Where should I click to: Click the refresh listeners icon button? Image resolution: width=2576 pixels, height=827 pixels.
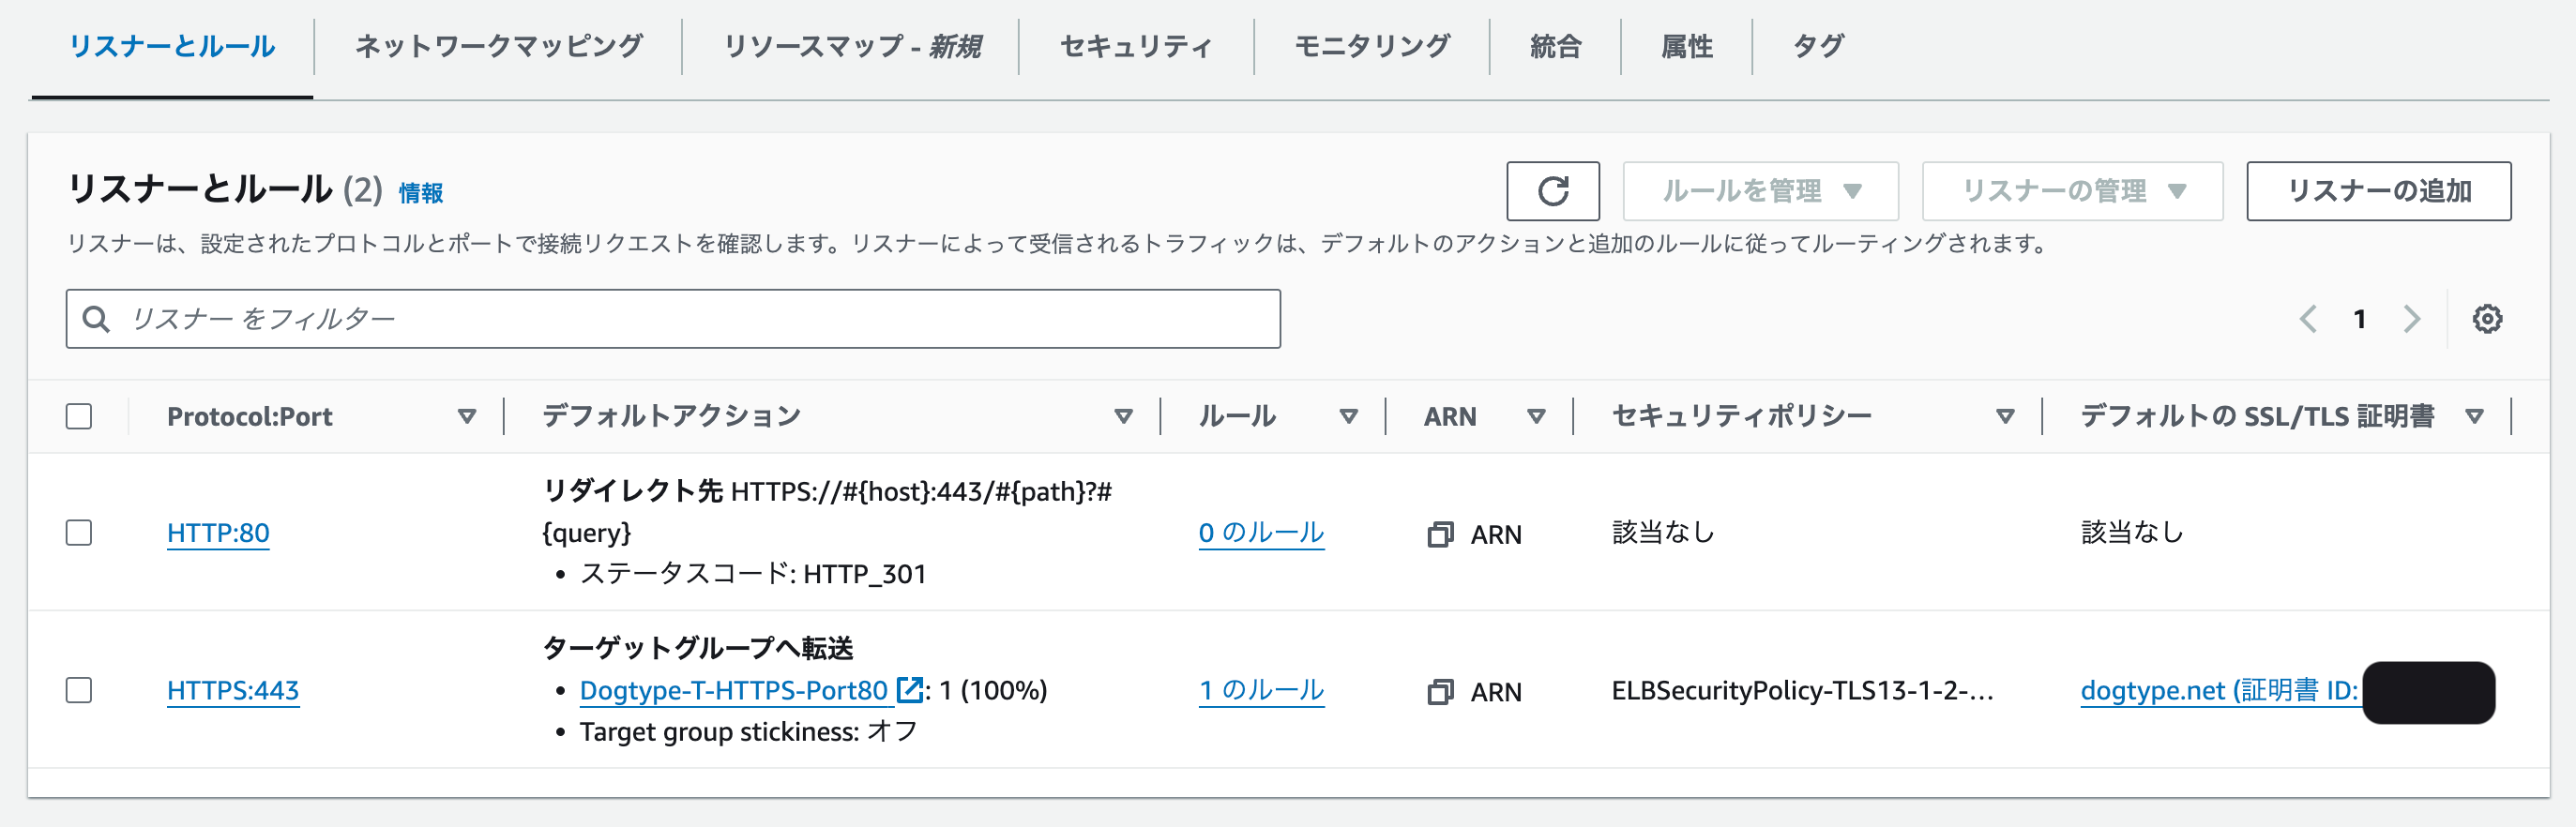[1552, 191]
